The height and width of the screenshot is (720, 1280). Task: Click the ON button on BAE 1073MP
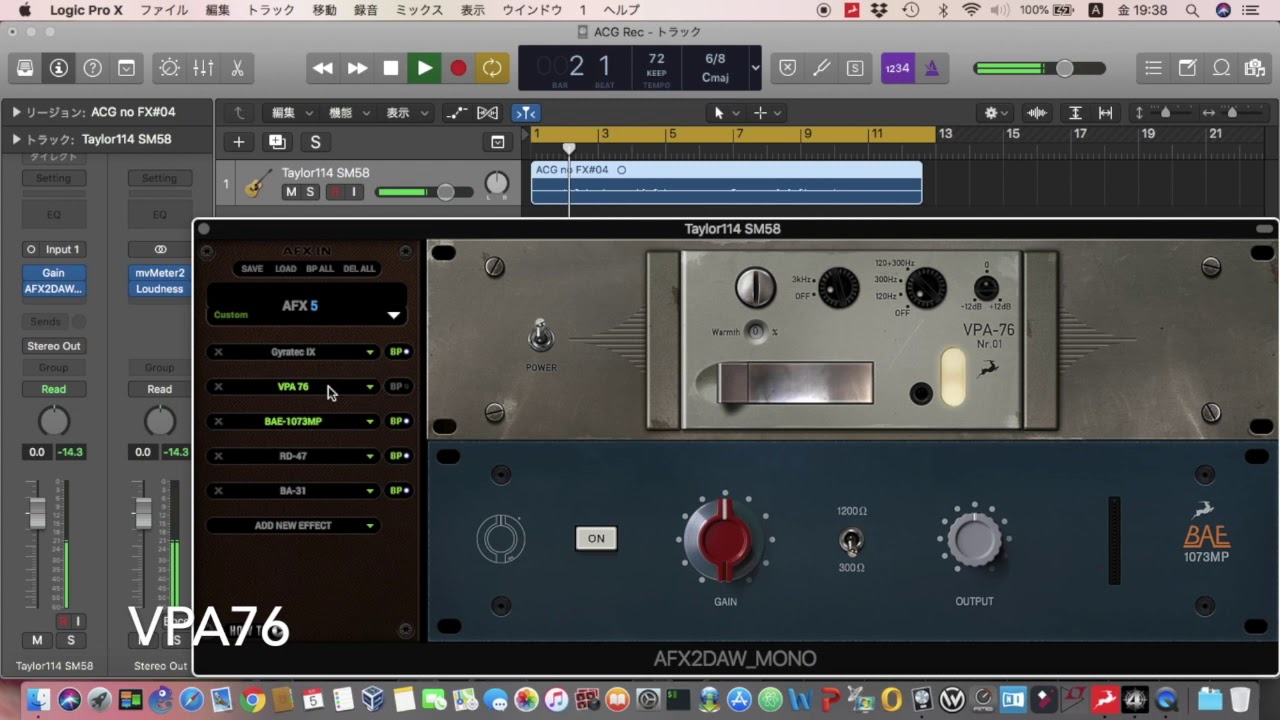pyautogui.click(x=596, y=538)
